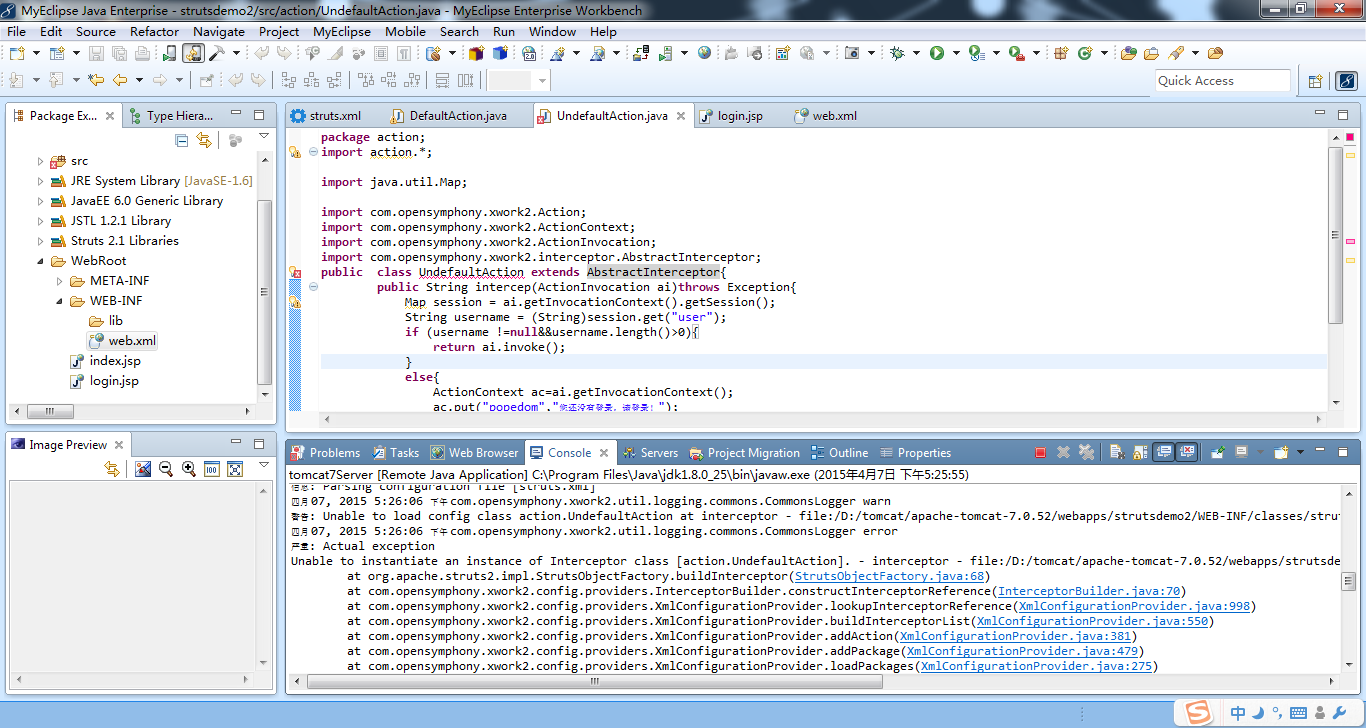Image resolution: width=1366 pixels, height=728 pixels.
Task: Open the XmlConfigurationProvider.java:998 link
Action: pyautogui.click(x=1133, y=606)
